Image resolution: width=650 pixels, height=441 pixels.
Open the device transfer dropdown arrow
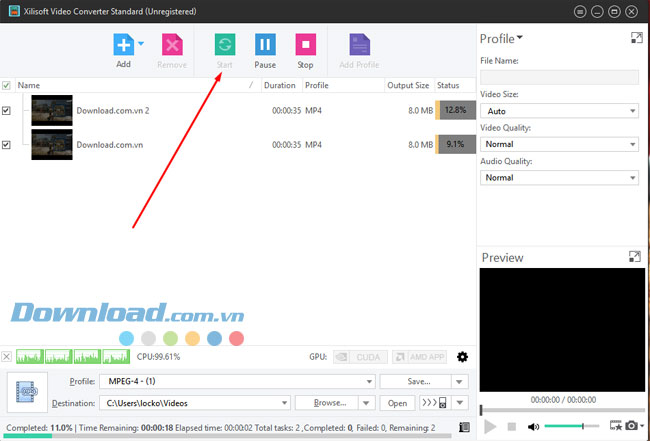click(x=460, y=403)
